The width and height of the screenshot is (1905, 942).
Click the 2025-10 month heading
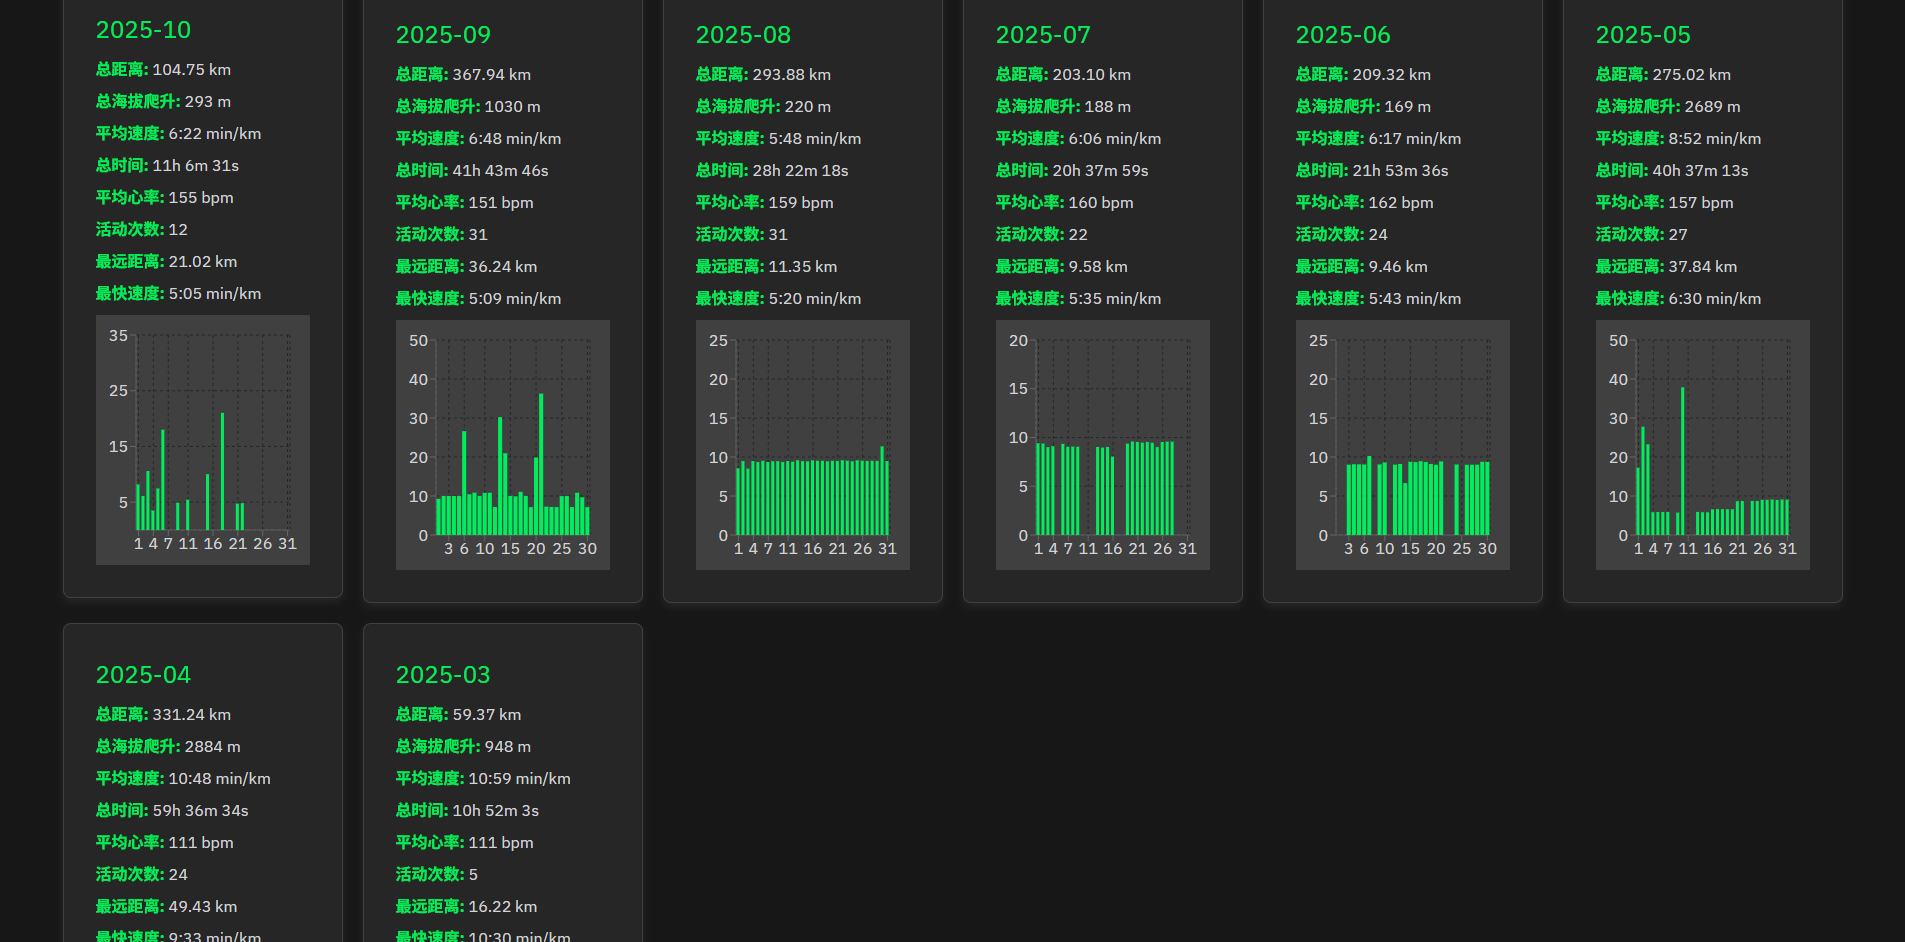[x=143, y=30]
